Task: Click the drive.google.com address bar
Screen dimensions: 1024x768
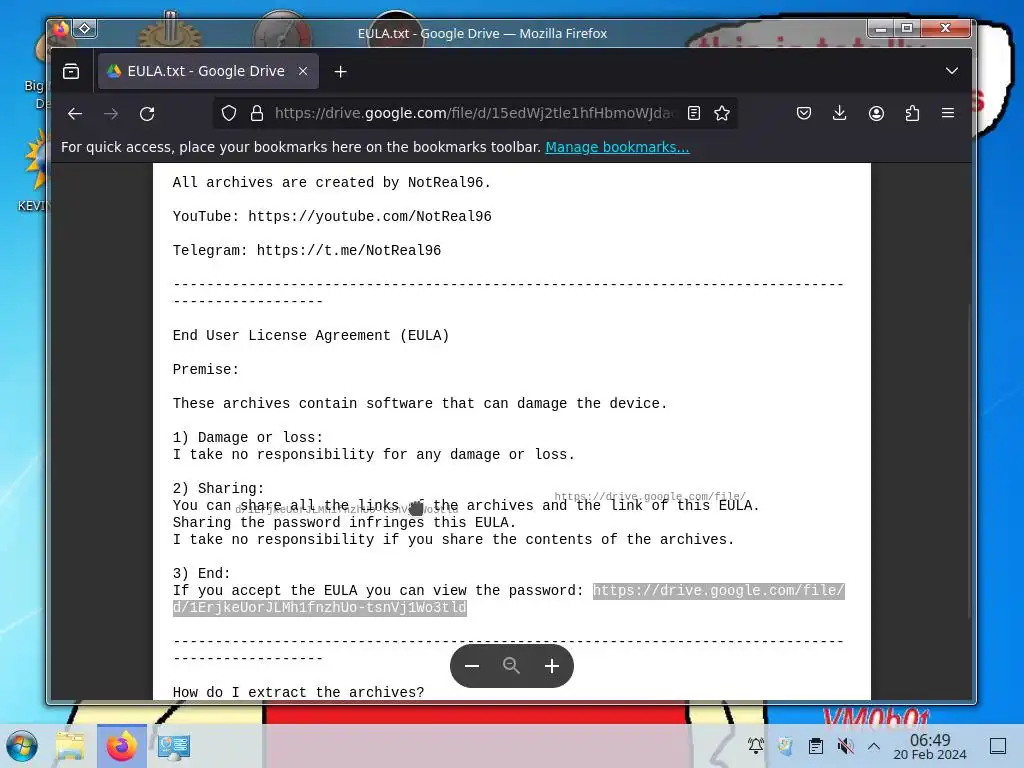Action: click(475, 113)
